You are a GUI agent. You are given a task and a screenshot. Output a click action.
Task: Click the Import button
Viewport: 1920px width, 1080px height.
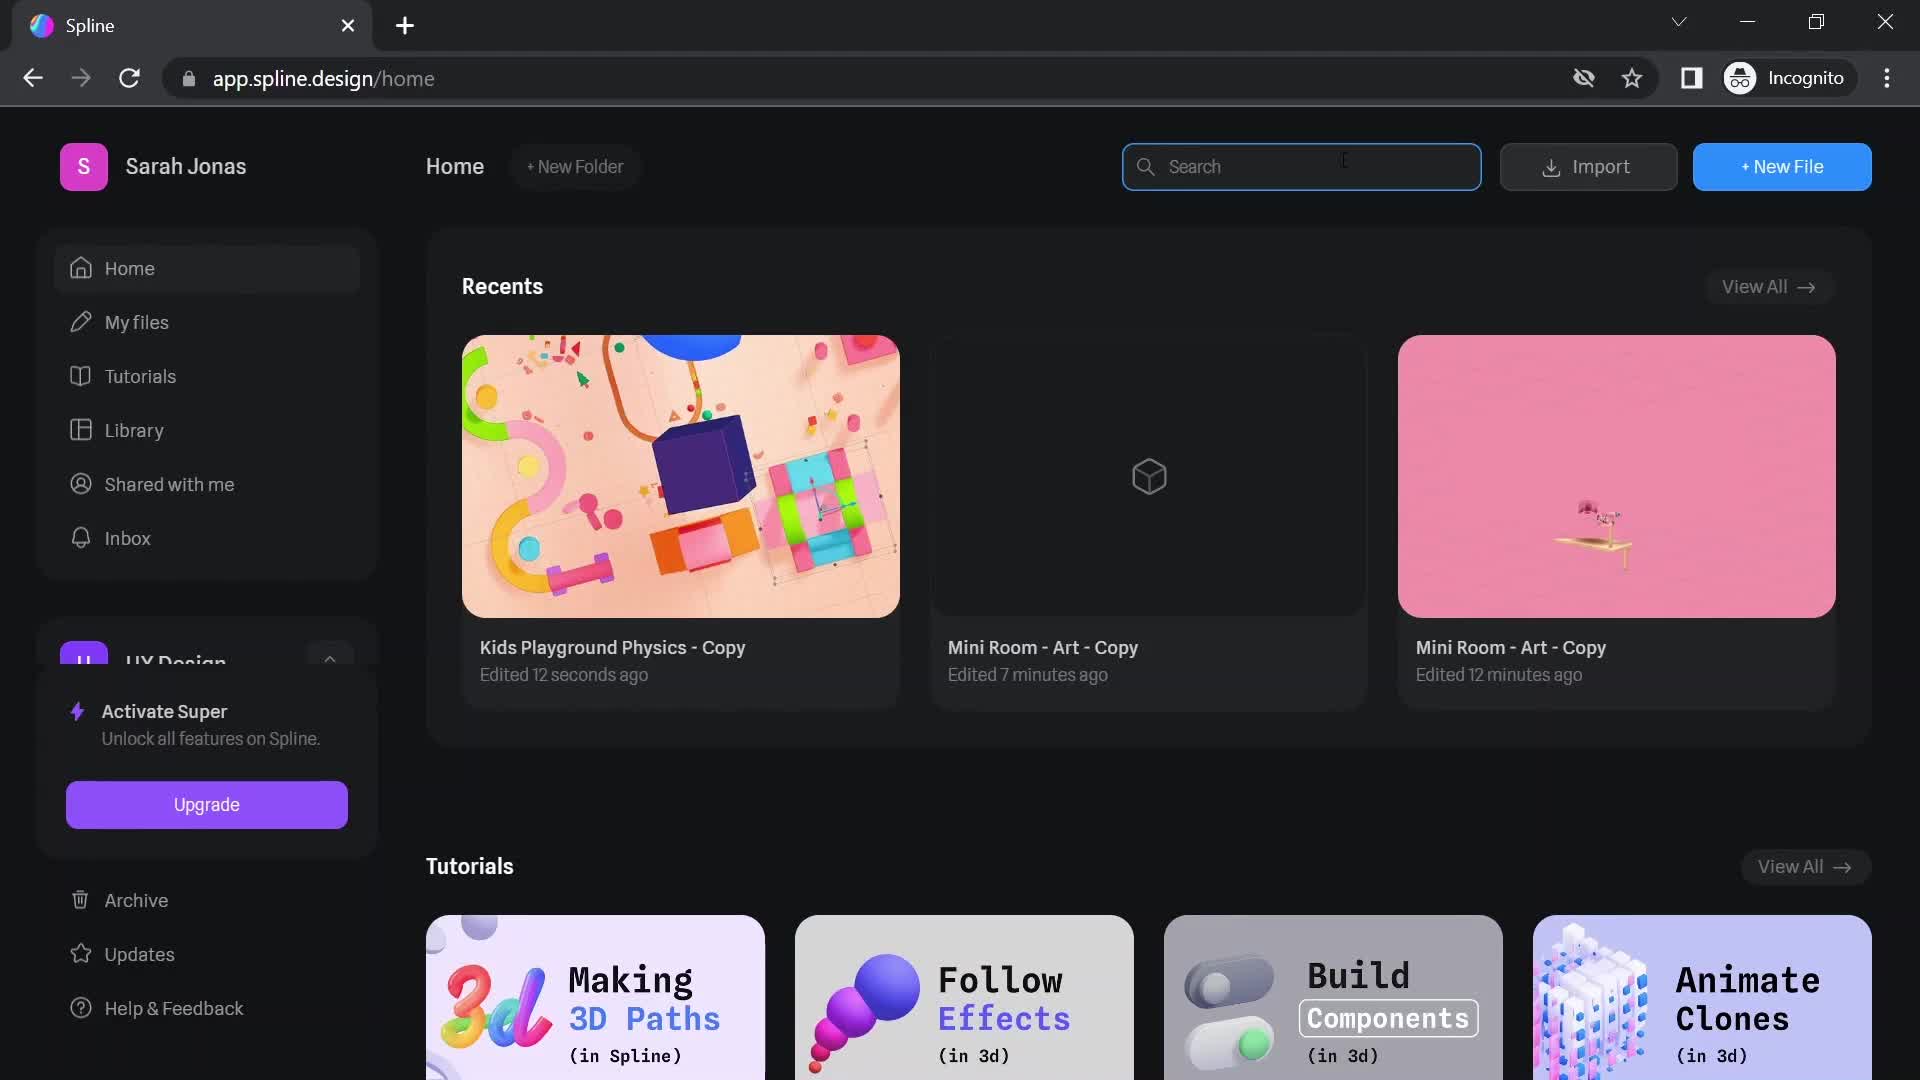coord(1588,167)
